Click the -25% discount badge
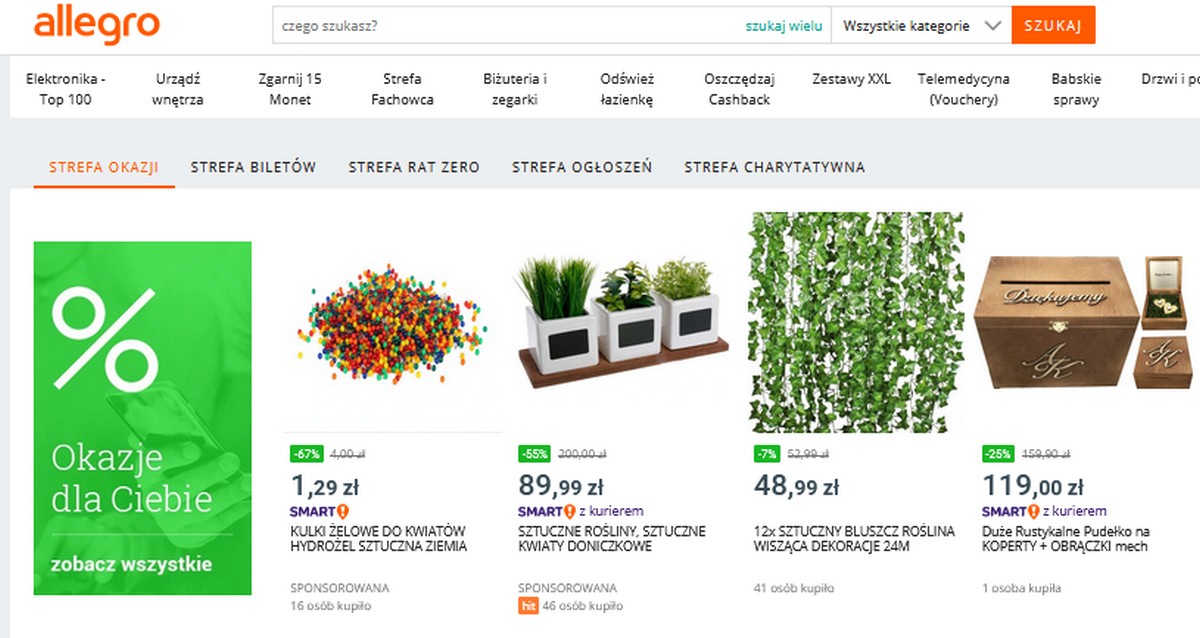 999,454
